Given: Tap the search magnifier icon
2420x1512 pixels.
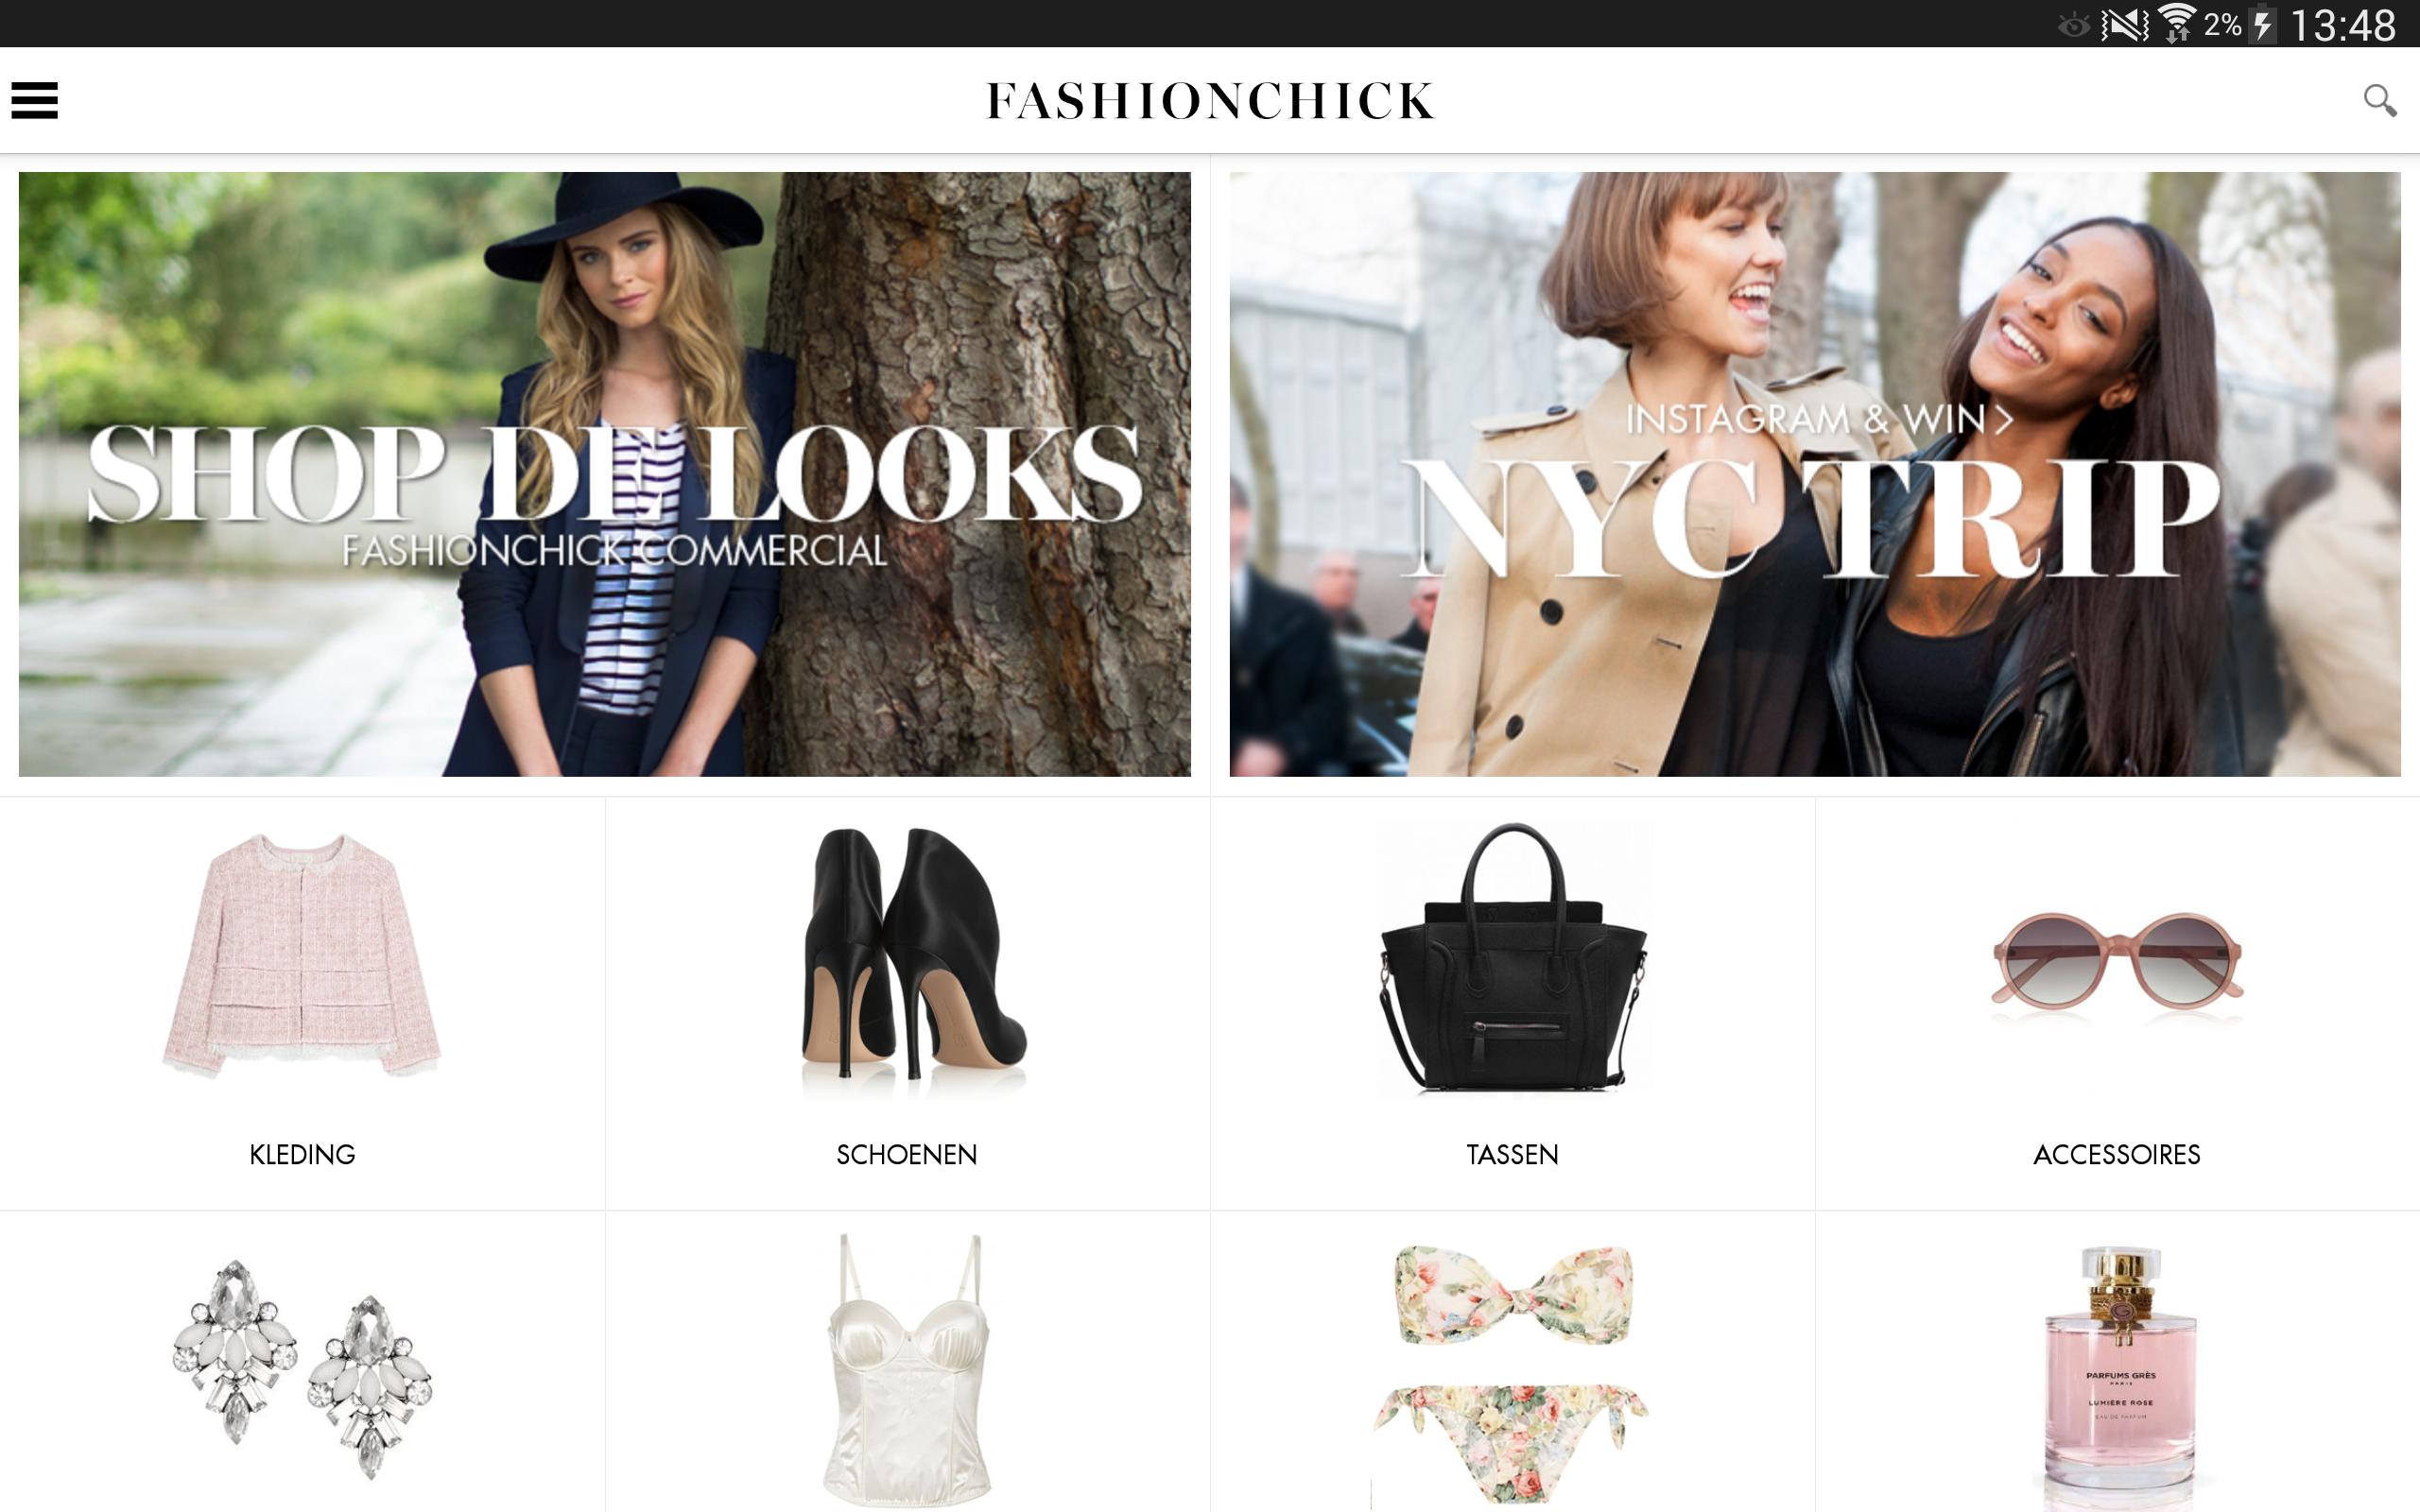Looking at the screenshot, I should click(x=2380, y=100).
